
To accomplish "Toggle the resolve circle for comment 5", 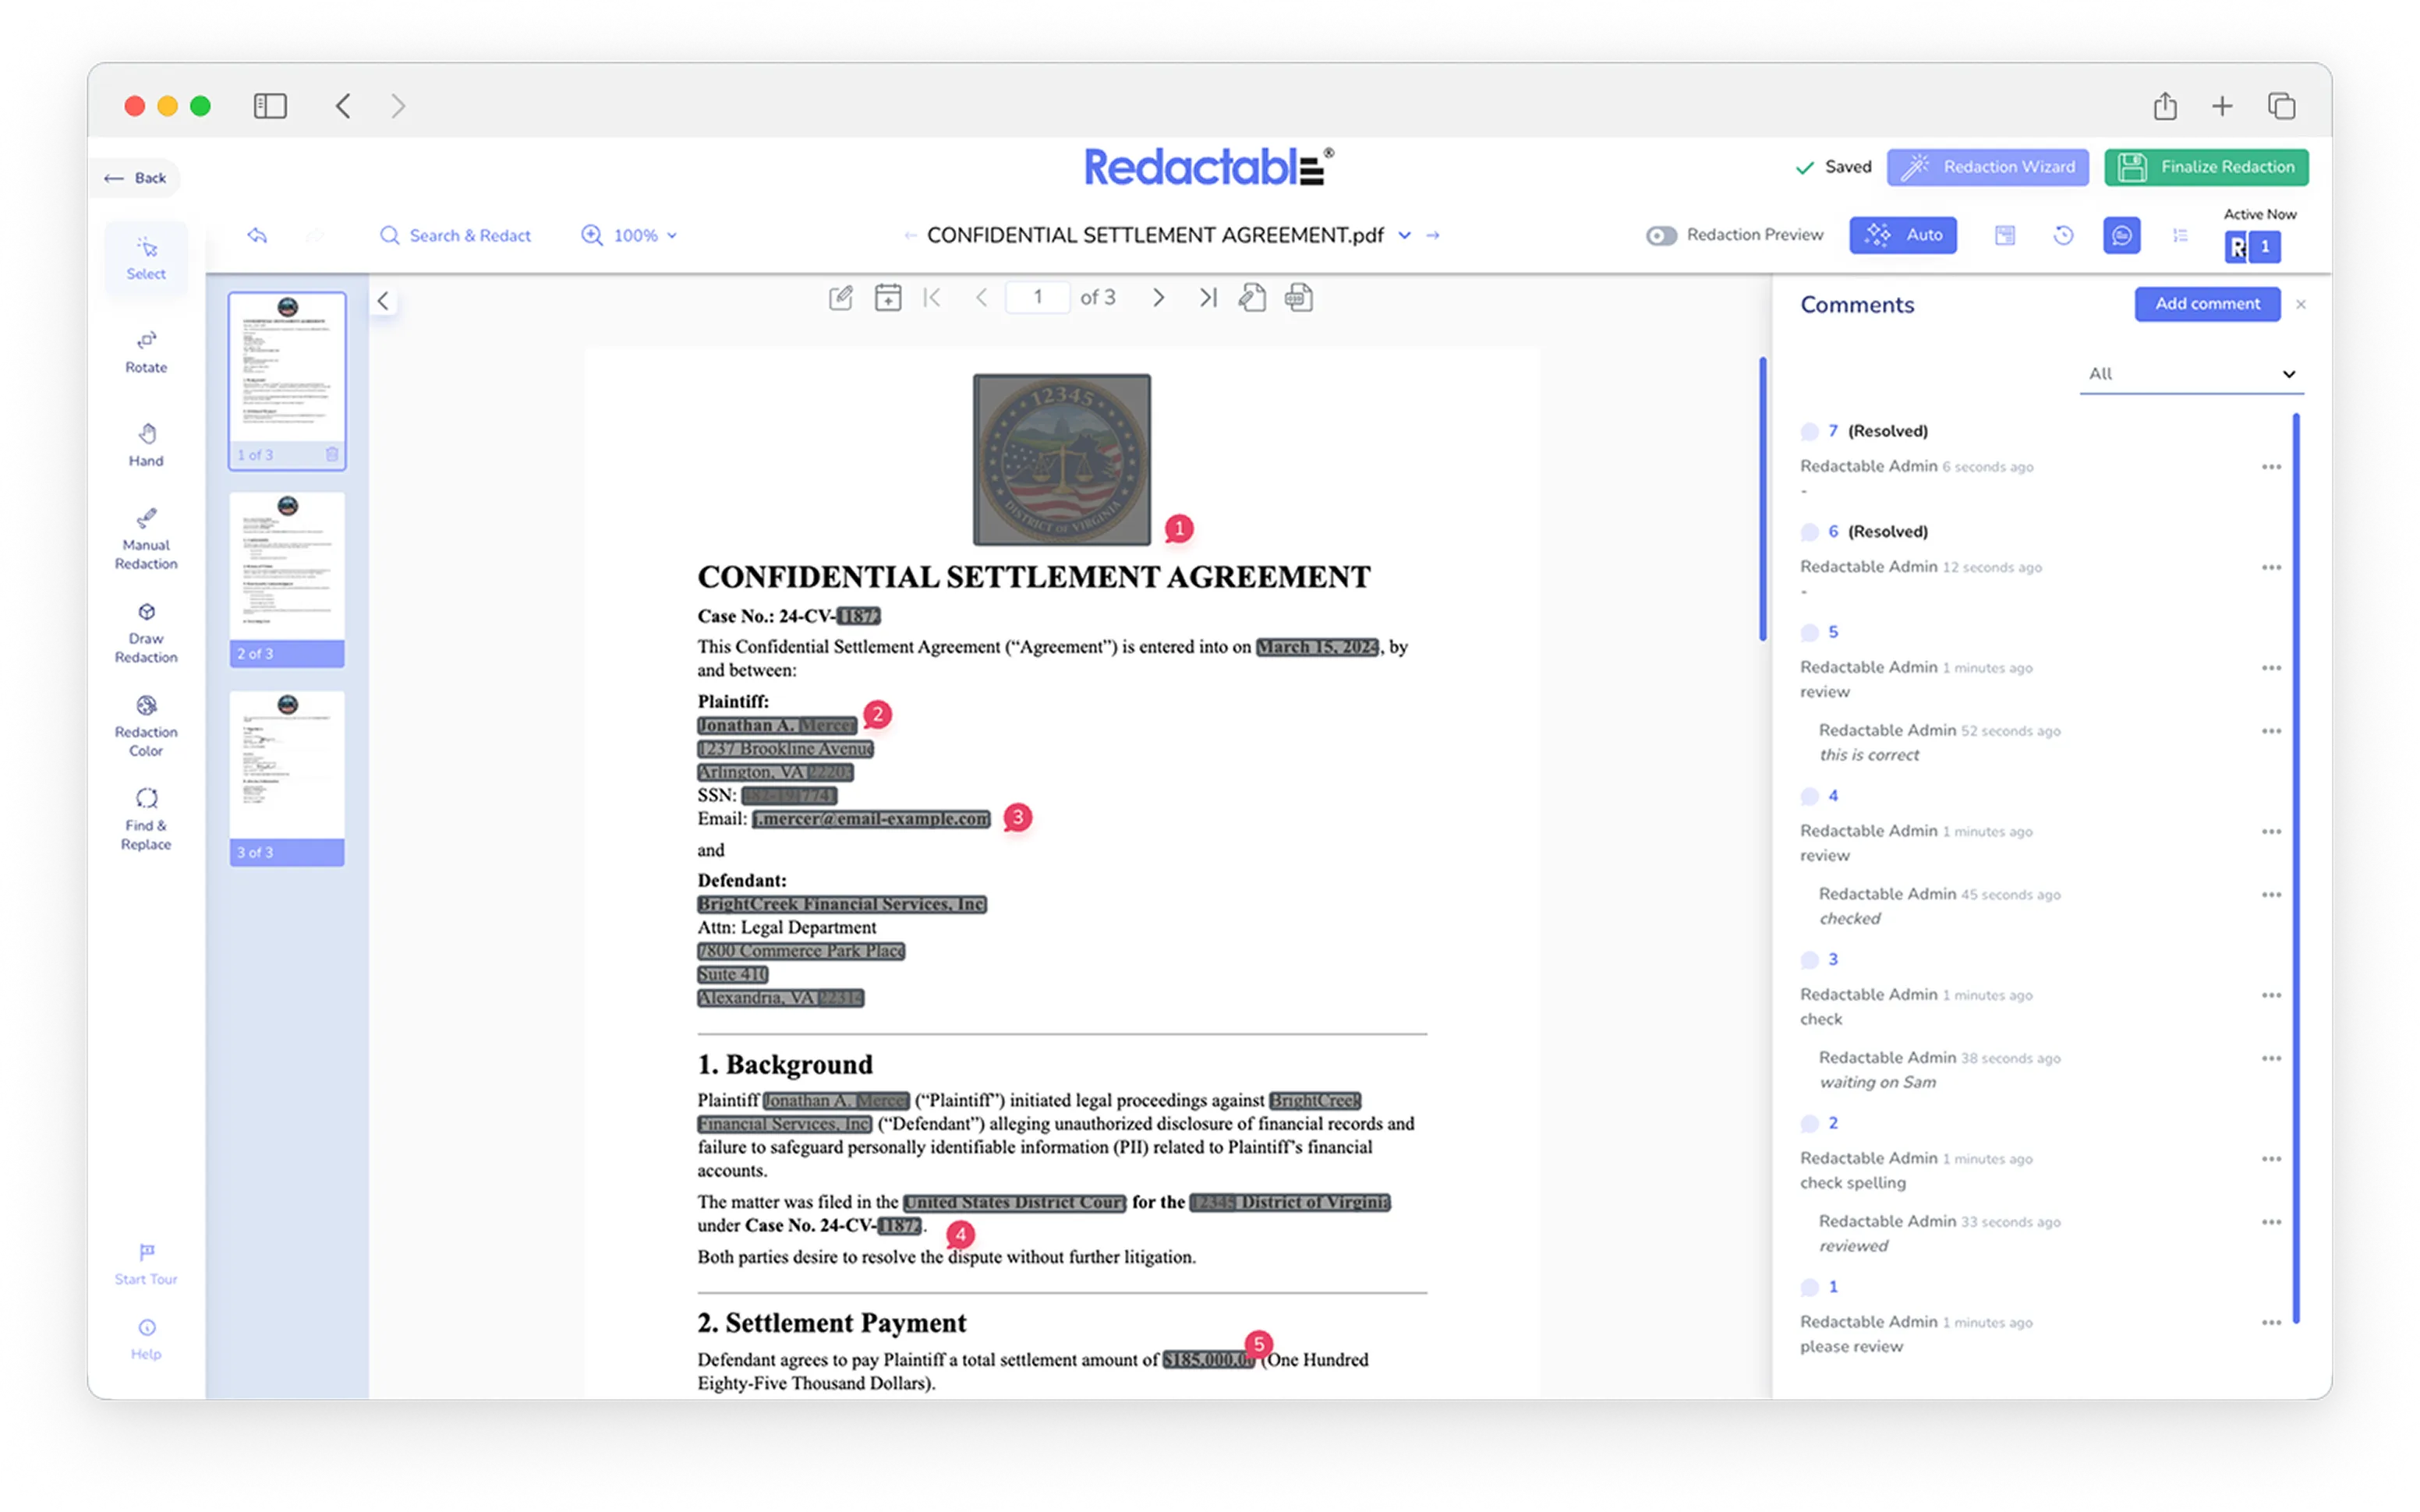I will click(1809, 632).
